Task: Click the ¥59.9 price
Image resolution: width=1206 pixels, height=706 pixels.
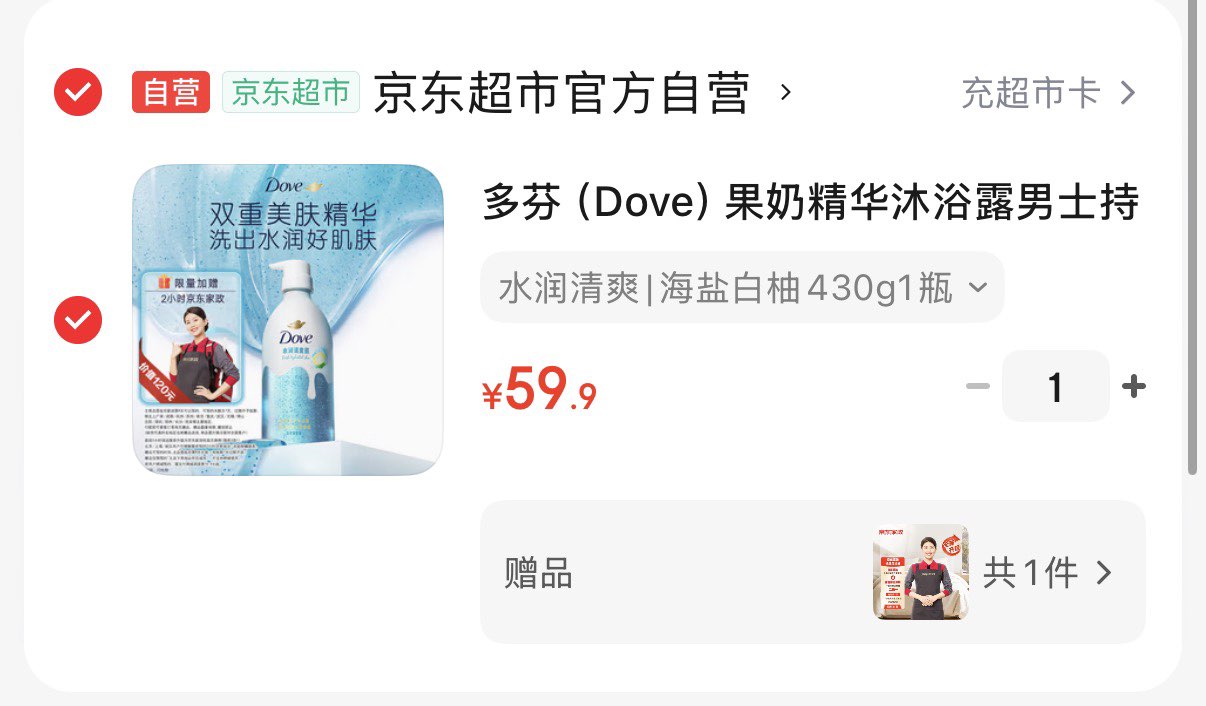Action: click(540, 389)
